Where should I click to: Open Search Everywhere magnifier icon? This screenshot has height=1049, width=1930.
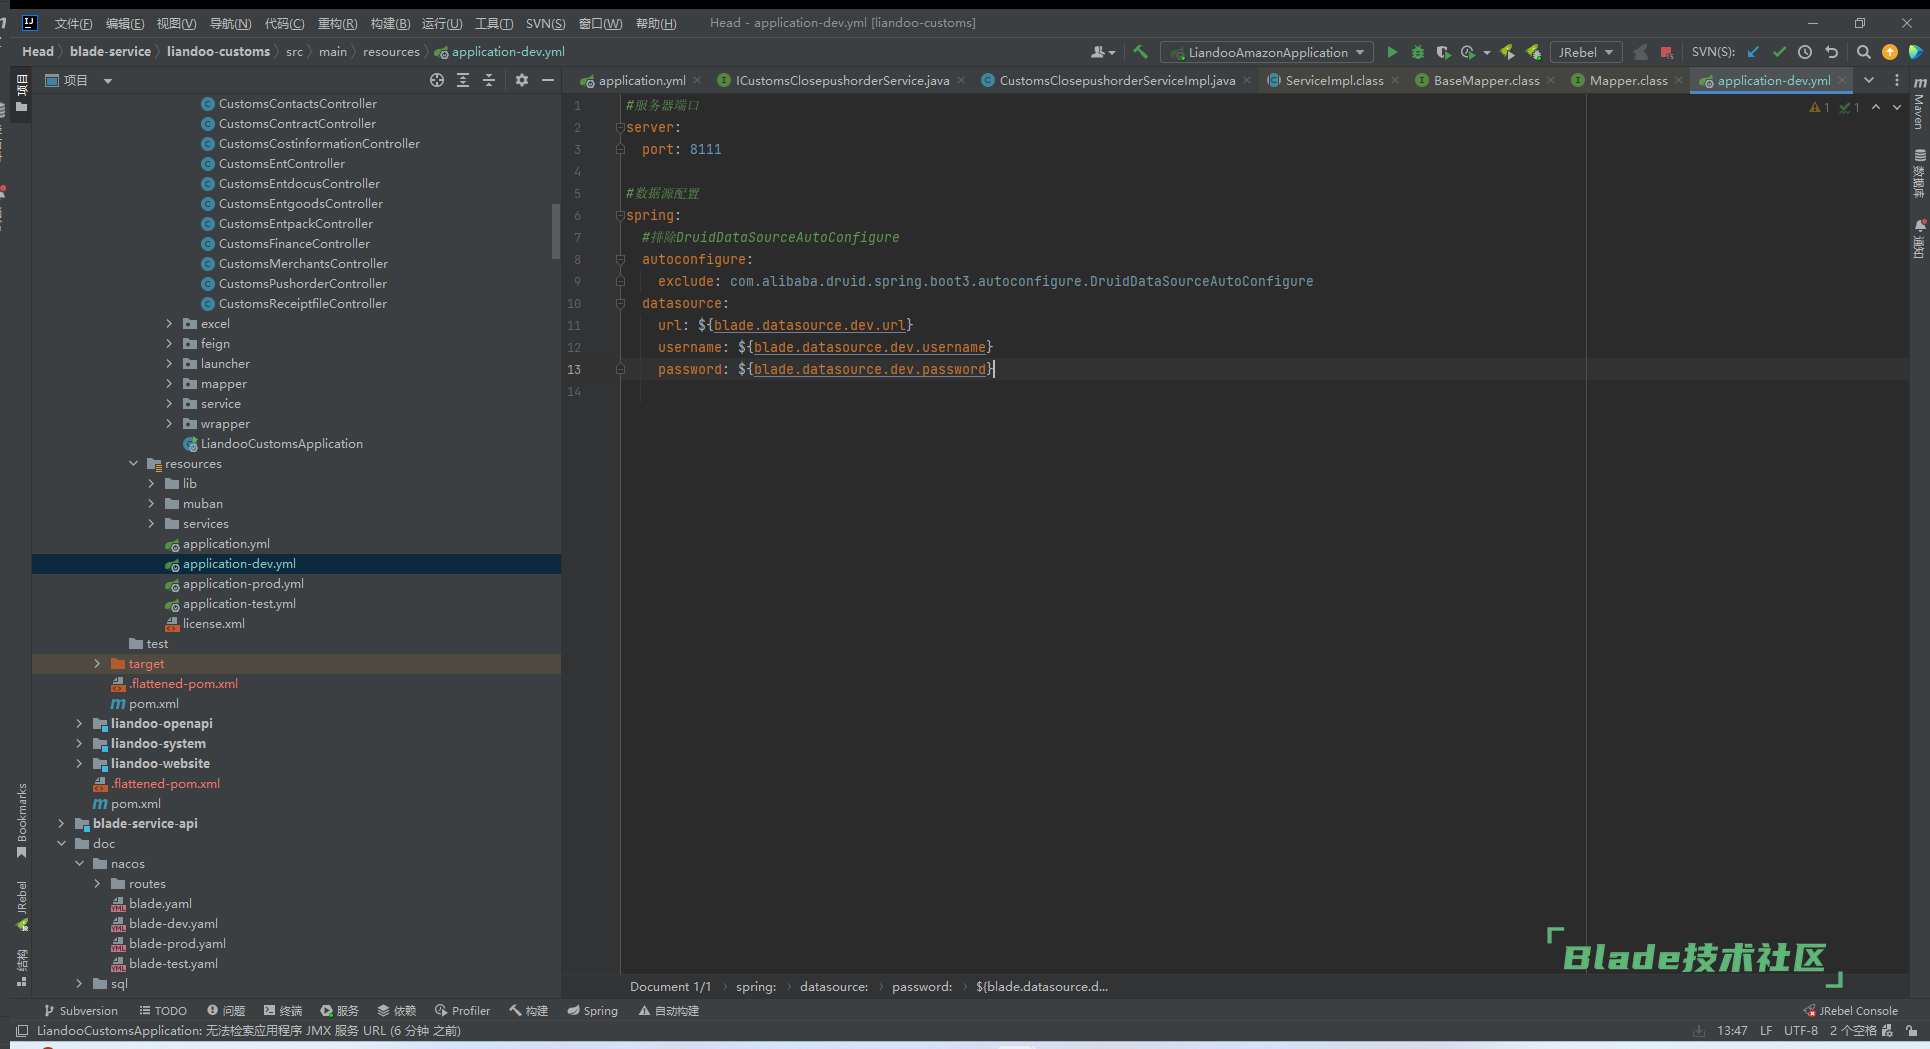pos(1863,52)
